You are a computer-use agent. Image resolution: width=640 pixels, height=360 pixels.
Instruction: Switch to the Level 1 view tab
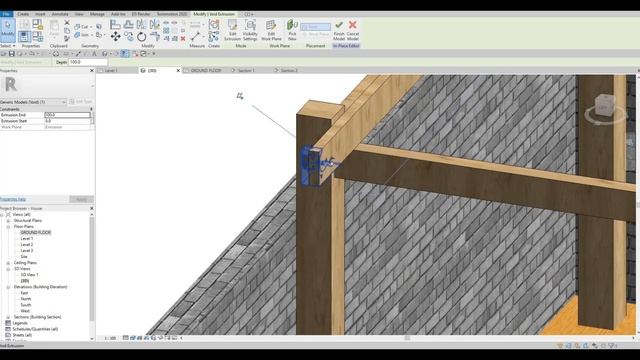(x=111, y=71)
